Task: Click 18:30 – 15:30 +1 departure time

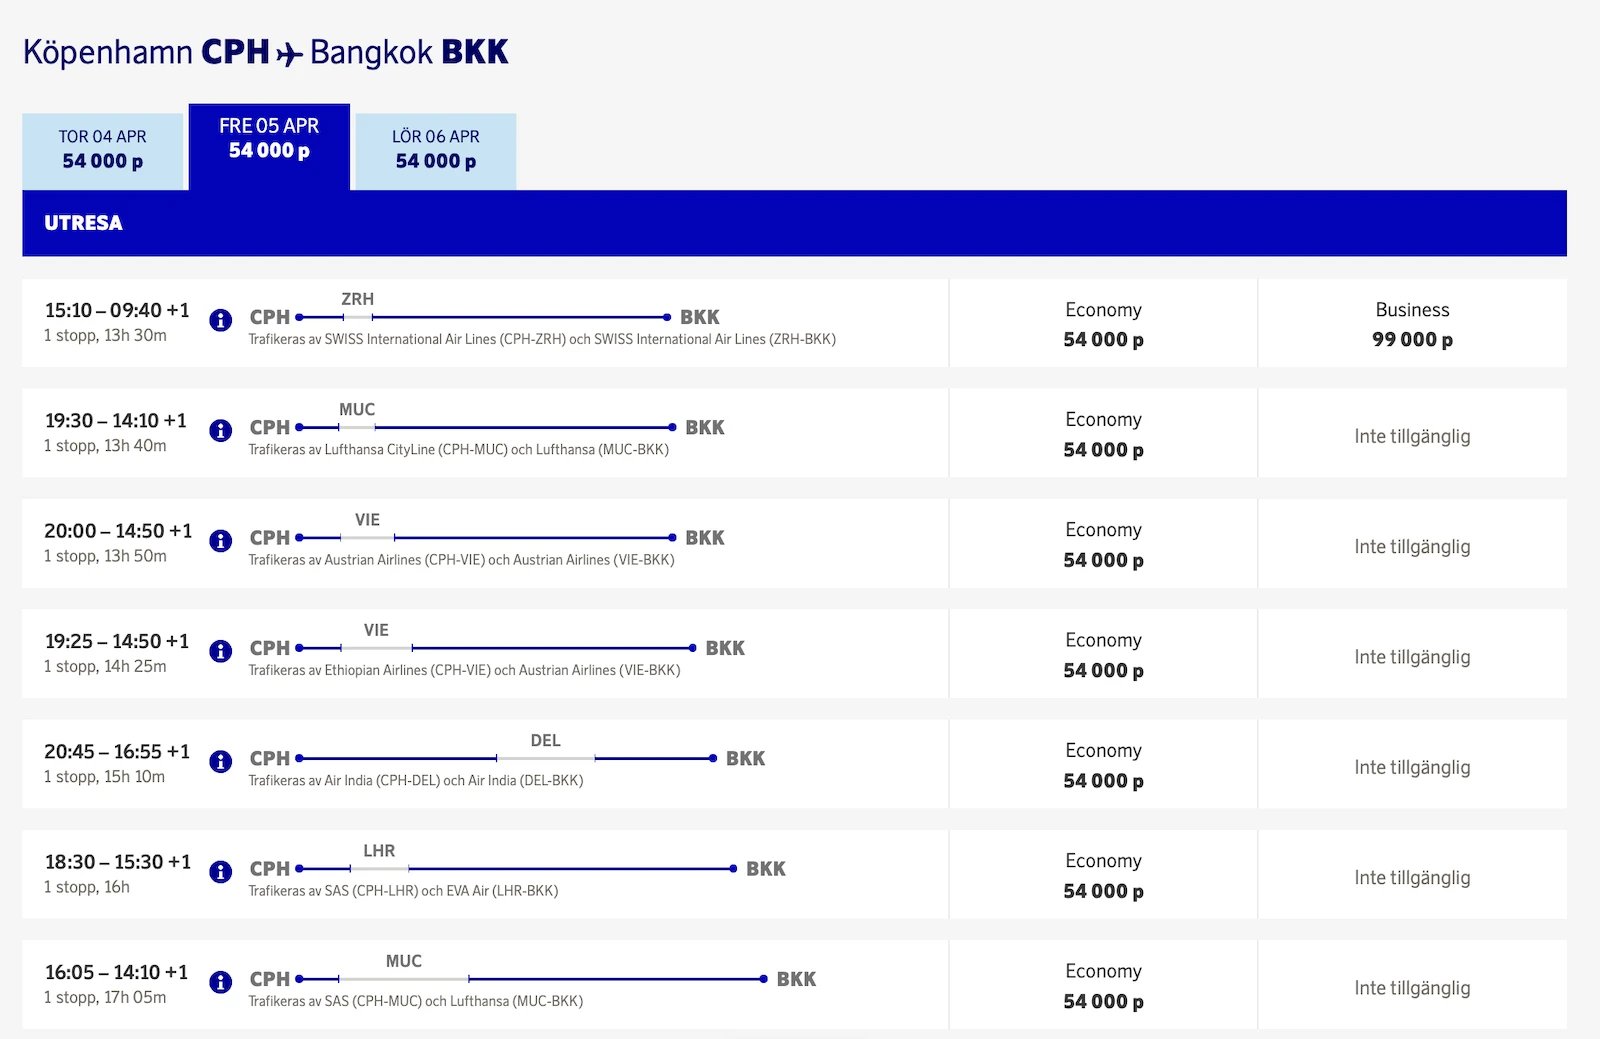Action: click(118, 862)
